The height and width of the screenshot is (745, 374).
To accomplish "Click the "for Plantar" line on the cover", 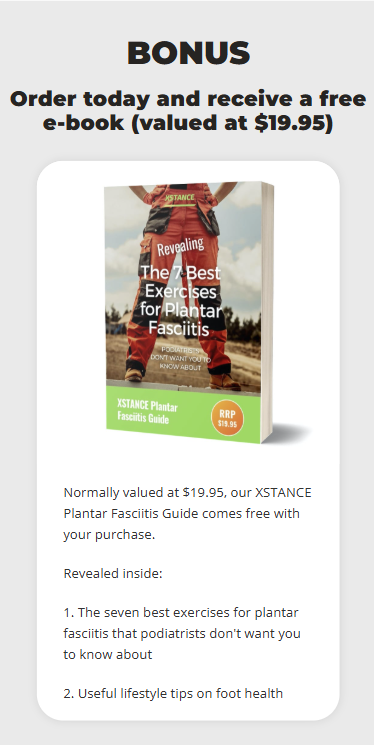I will (x=181, y=310).
